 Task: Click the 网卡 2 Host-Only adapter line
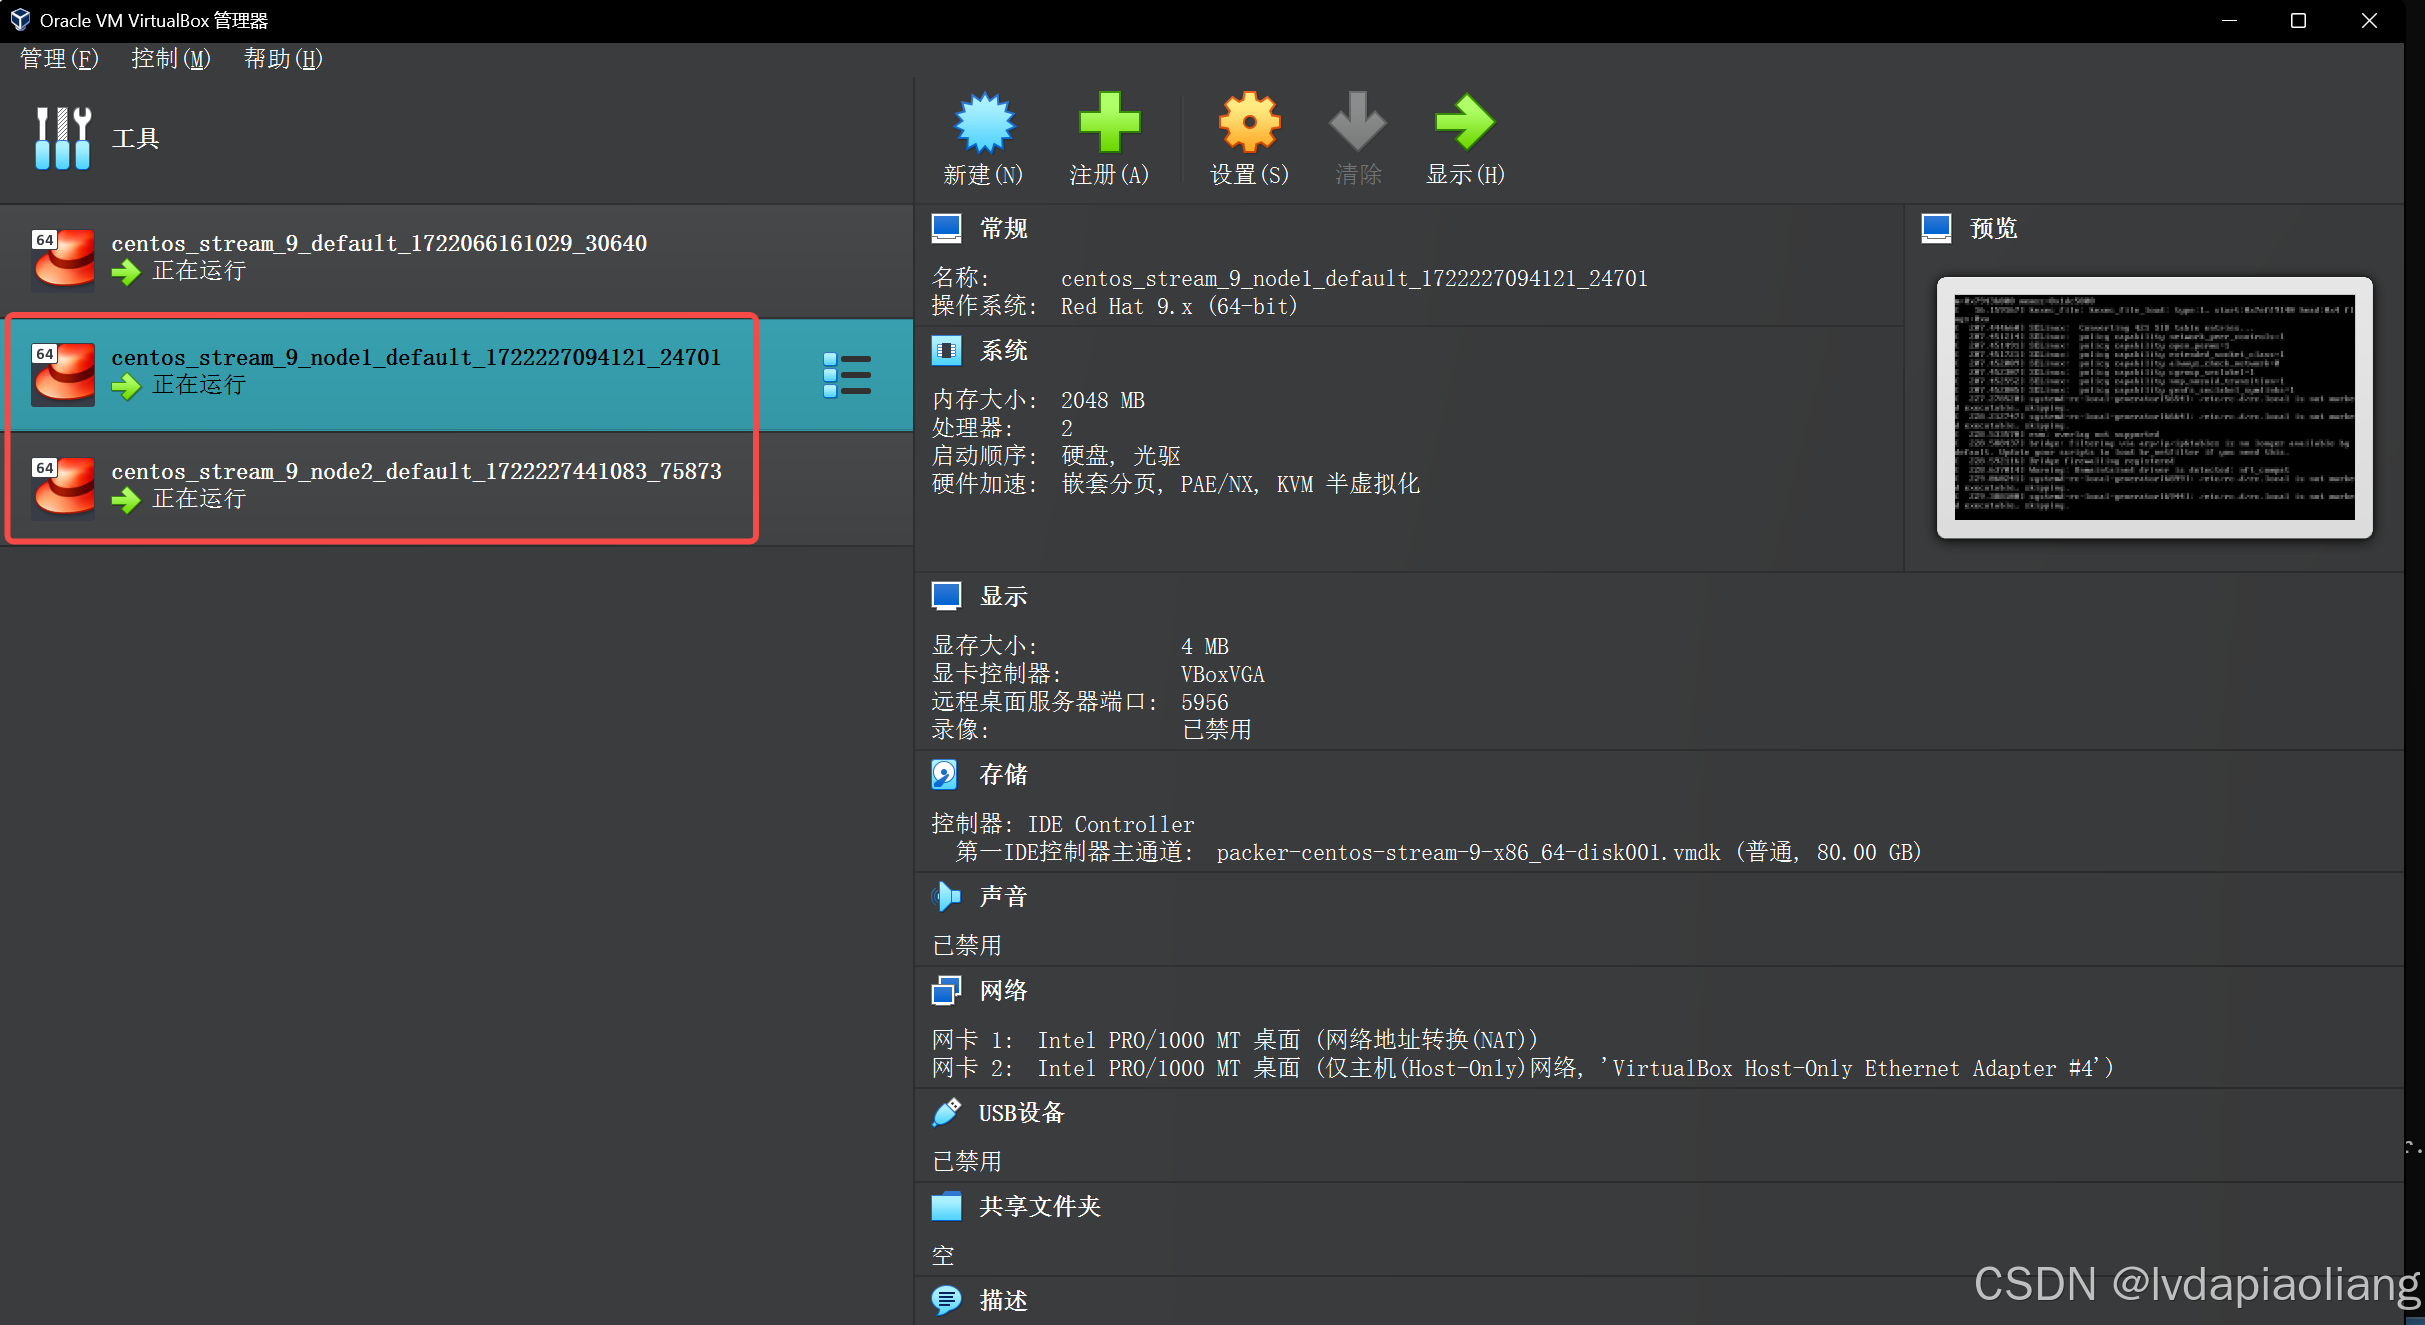1523,1068
